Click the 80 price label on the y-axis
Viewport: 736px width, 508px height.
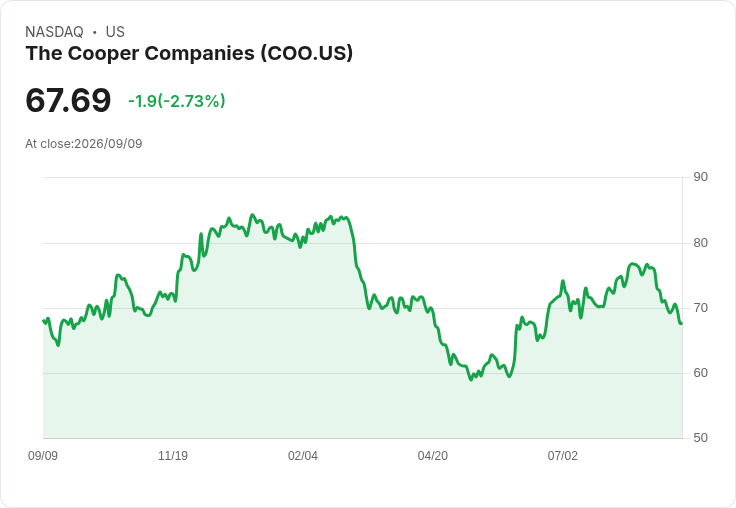[700, 243]
